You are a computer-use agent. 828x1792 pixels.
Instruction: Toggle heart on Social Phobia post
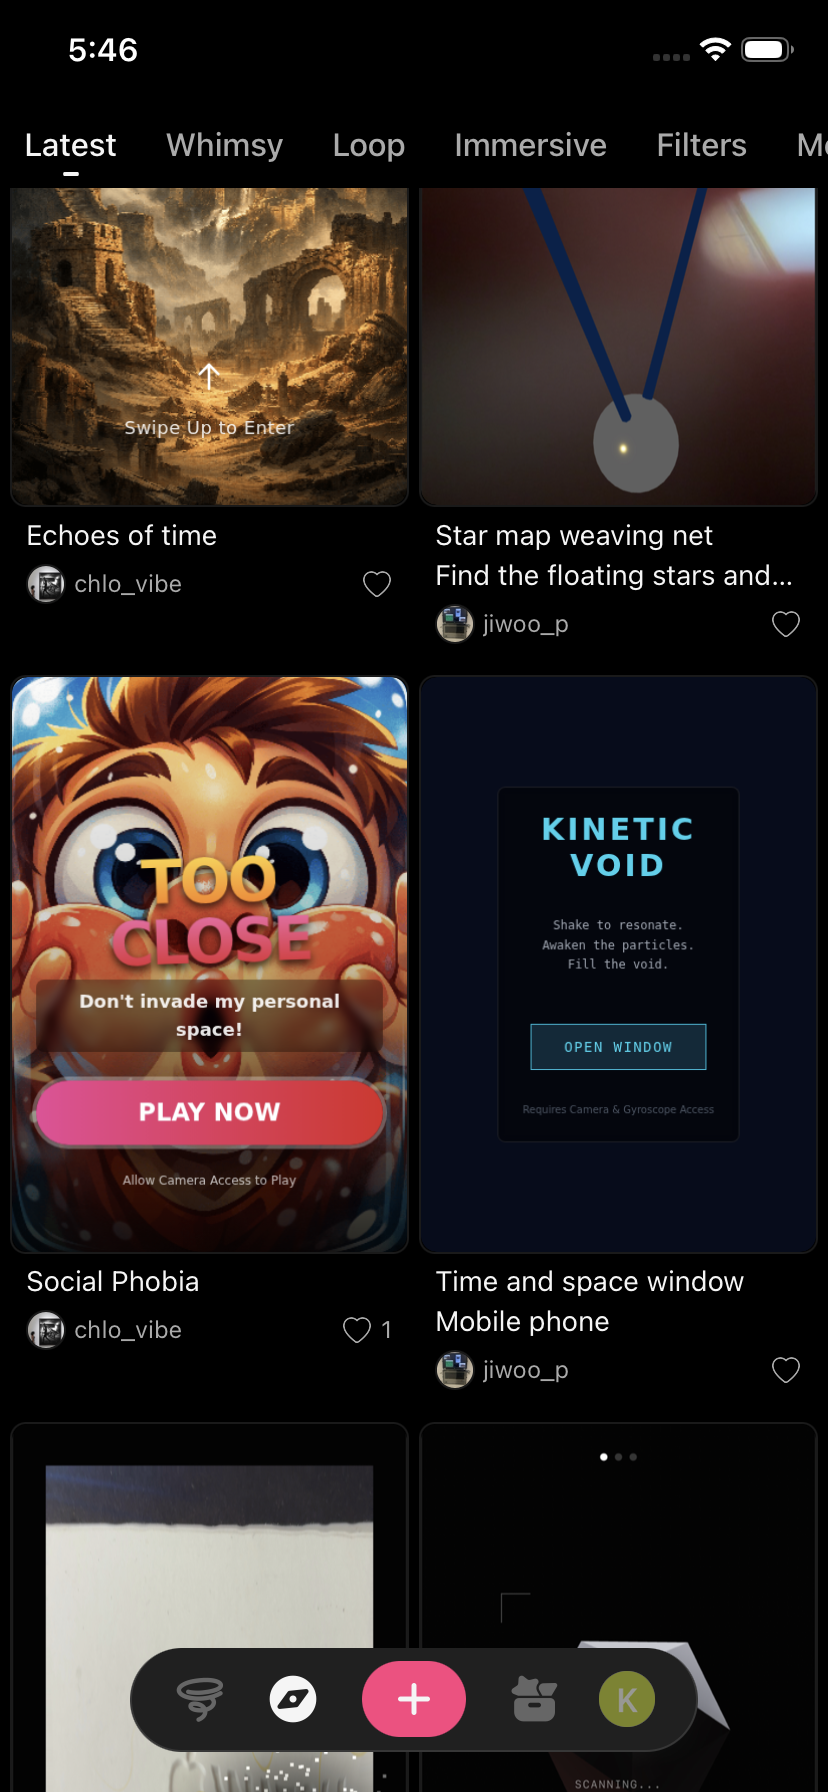click(x=357, y=1330)
